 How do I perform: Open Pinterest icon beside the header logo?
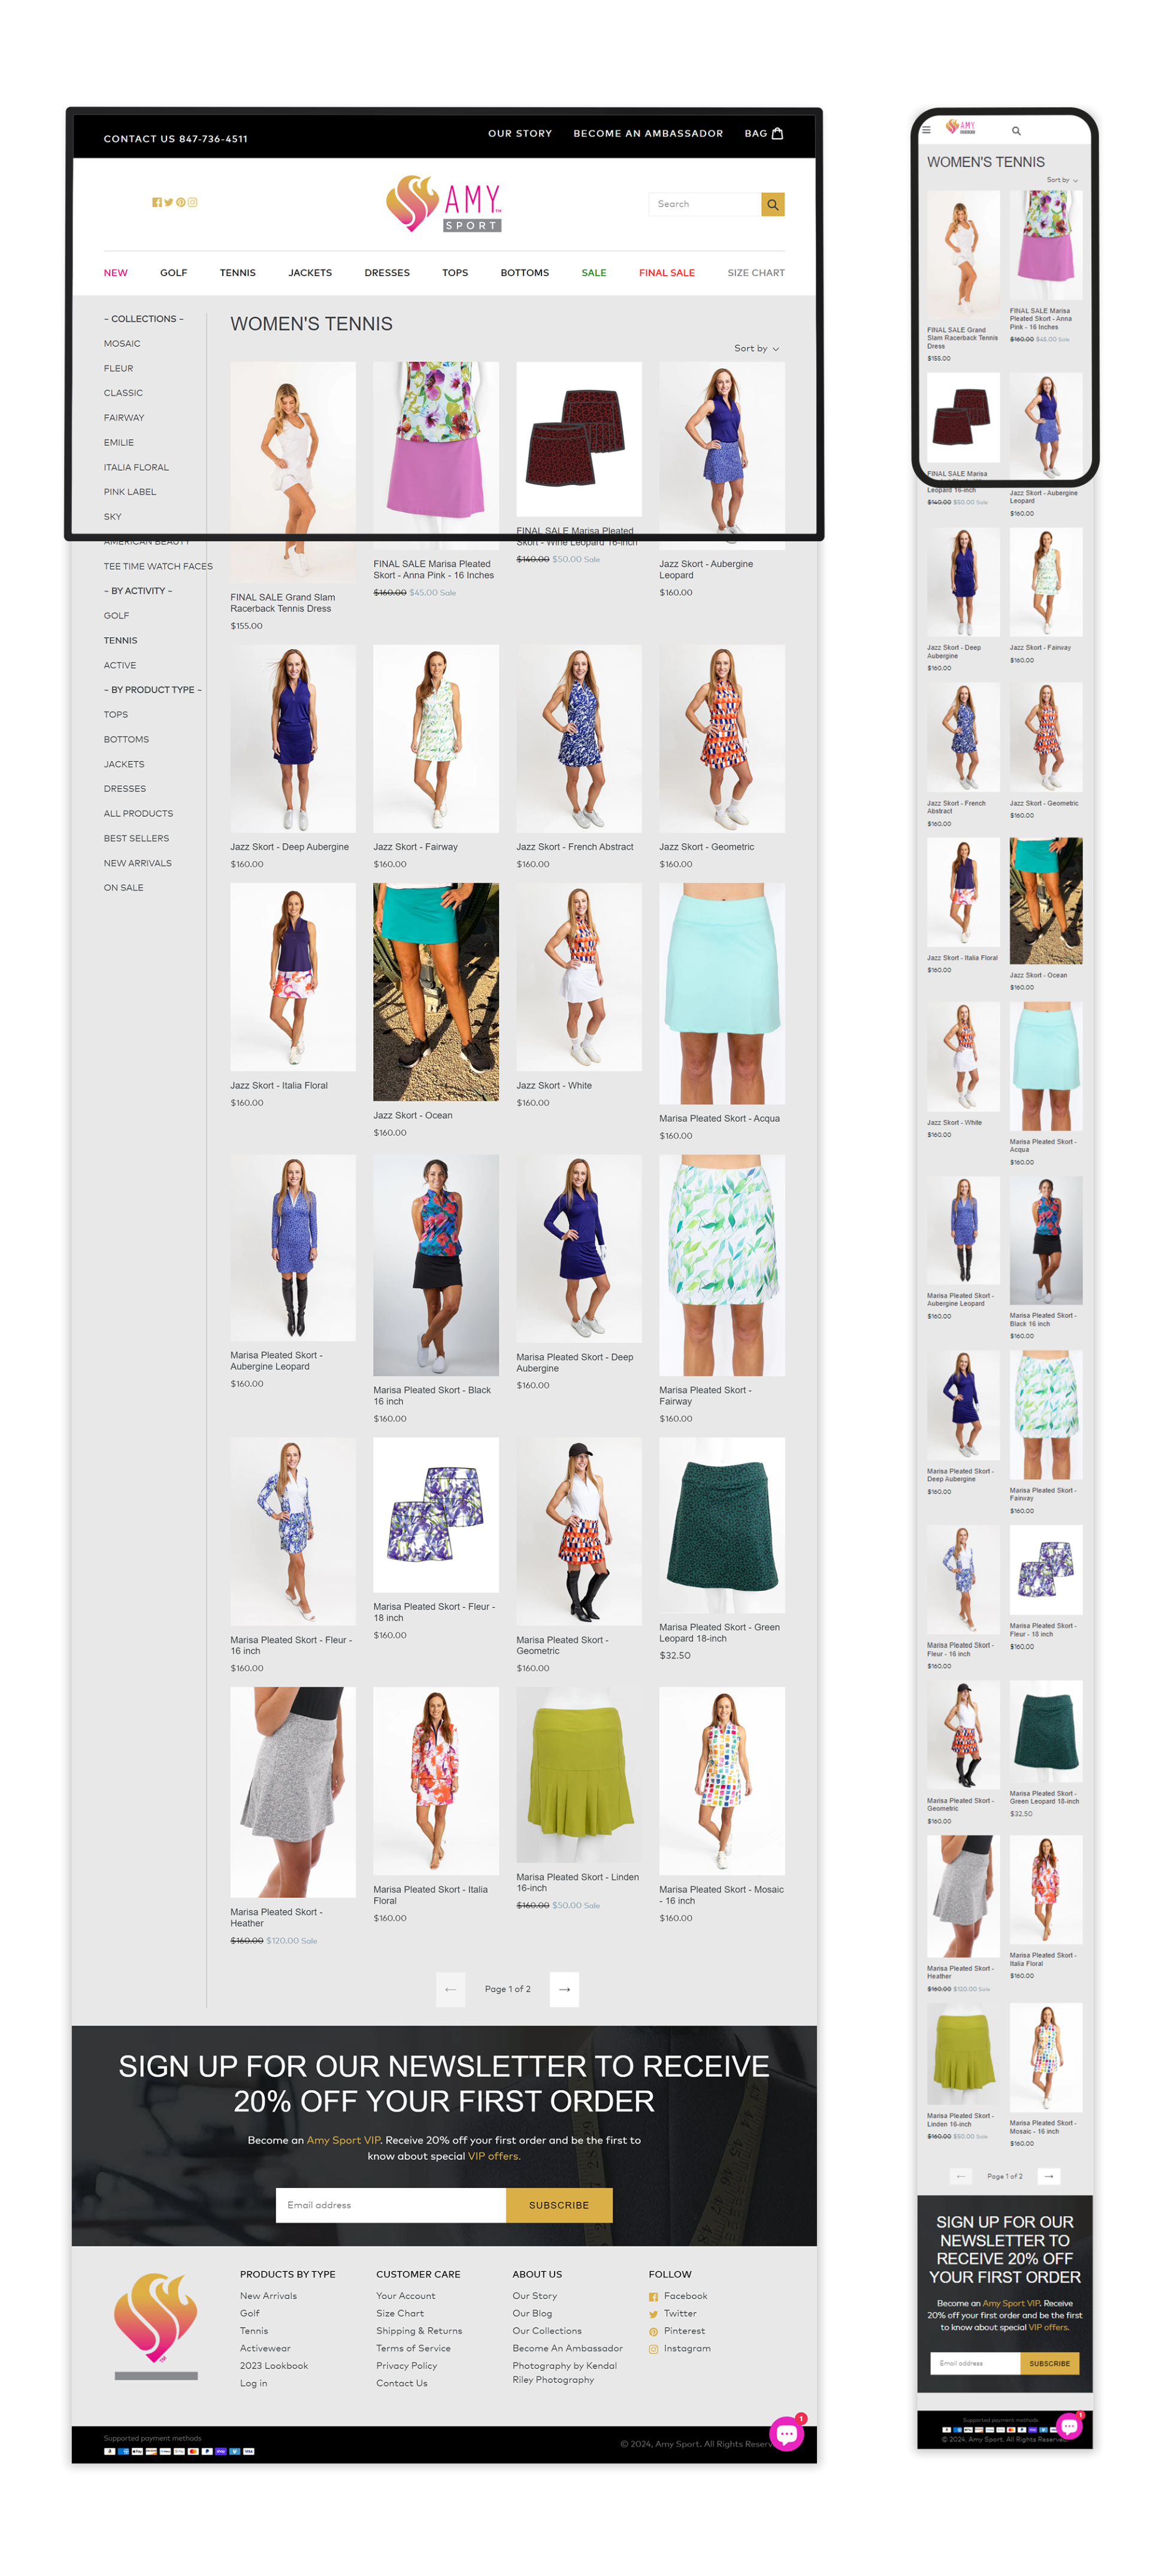point(180,202)
